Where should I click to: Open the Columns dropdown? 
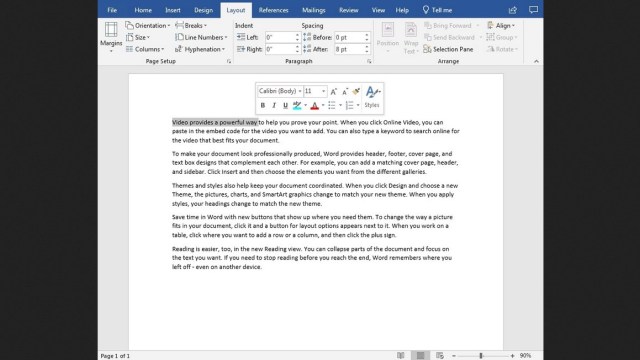click(x=145, y=49)
